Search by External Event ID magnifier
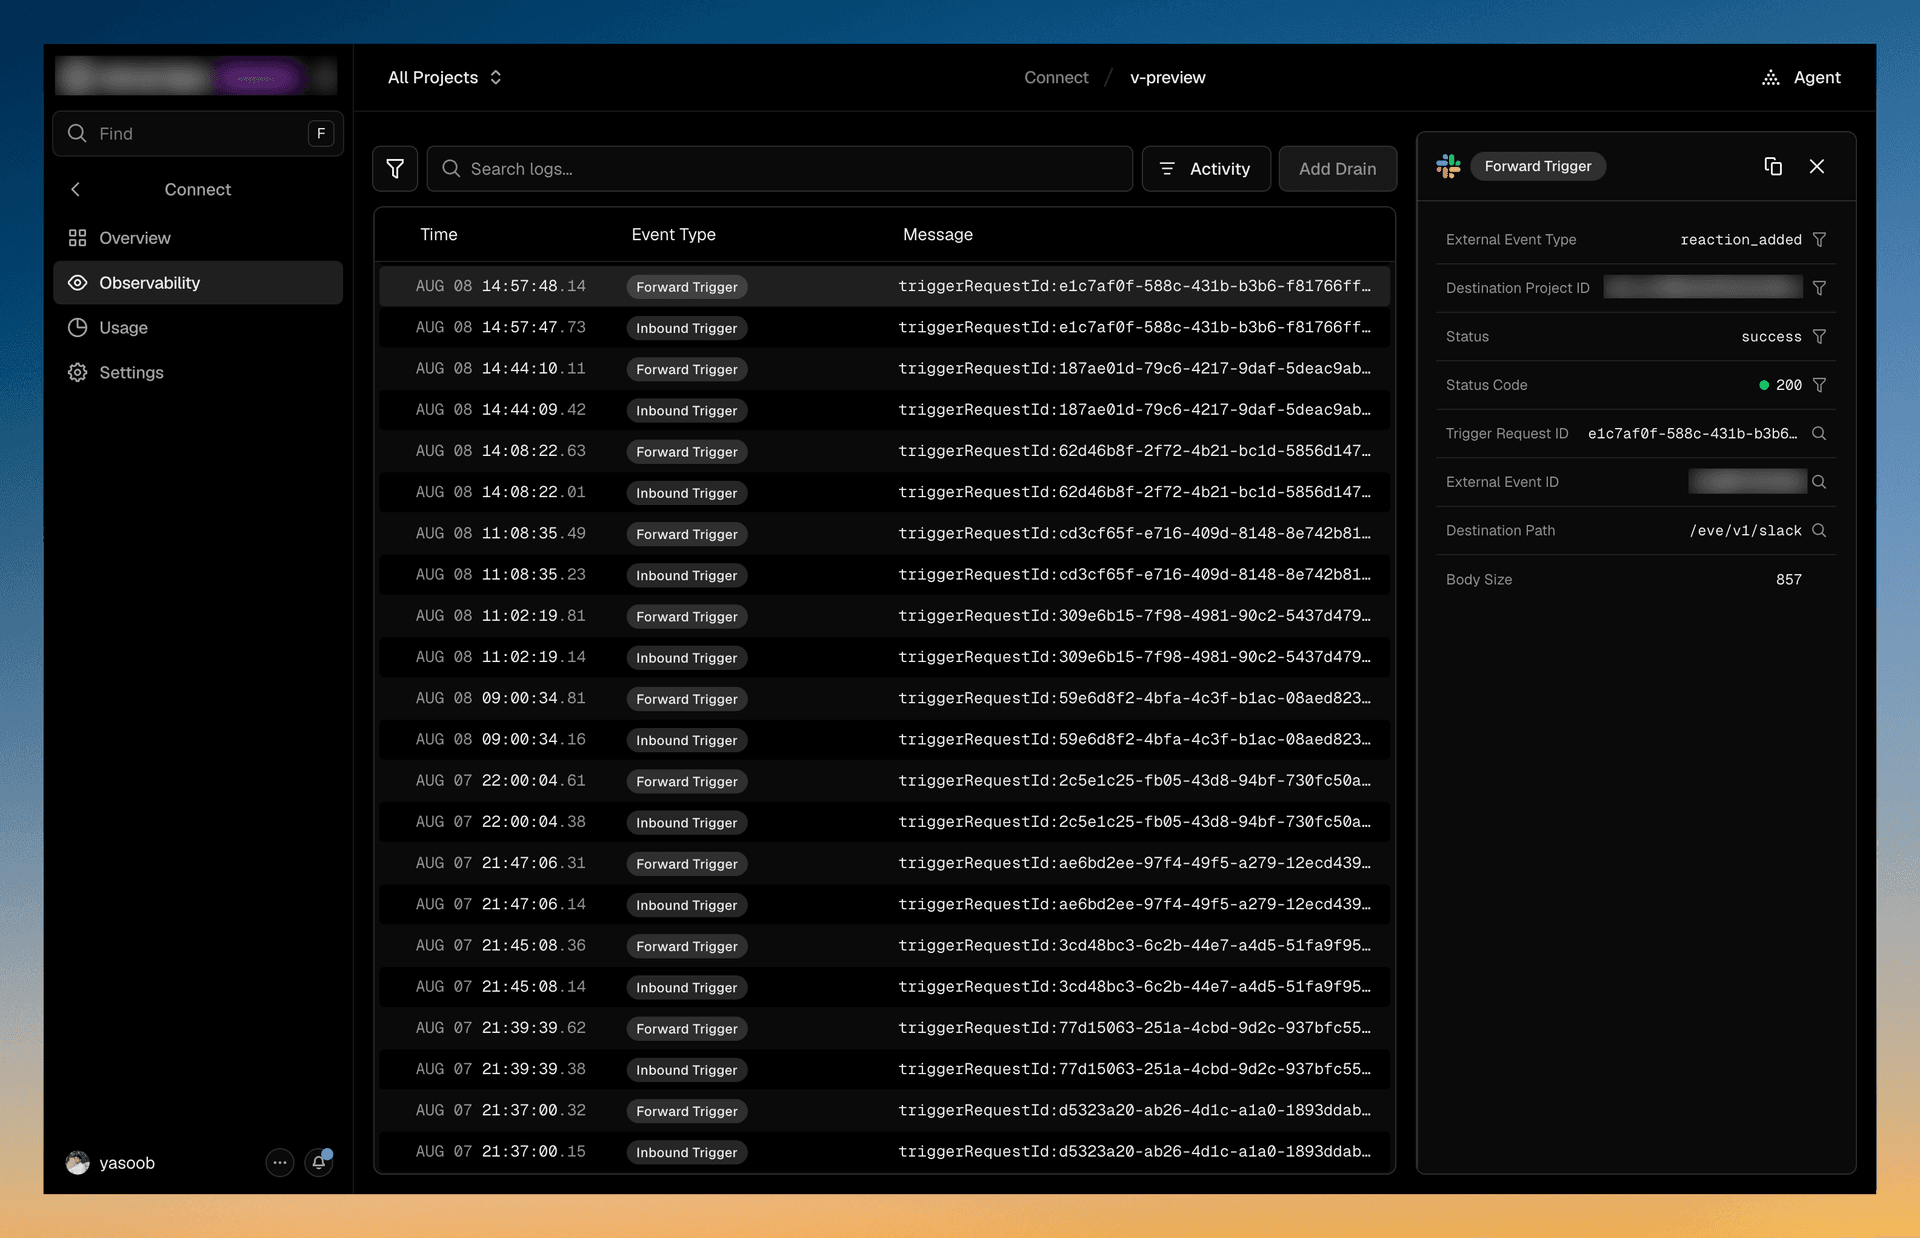 pos(1819,482)
